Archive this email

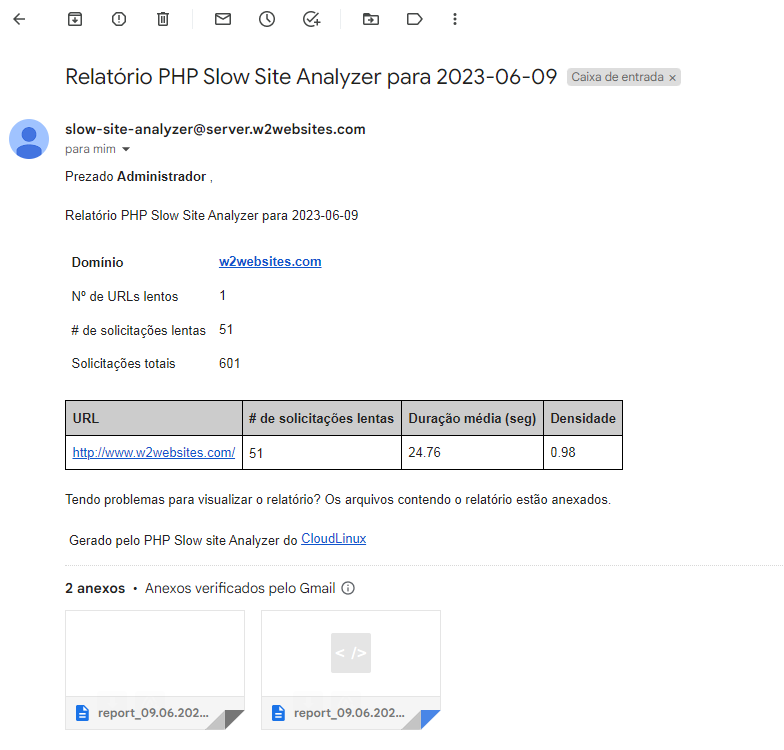pos(75,20)
